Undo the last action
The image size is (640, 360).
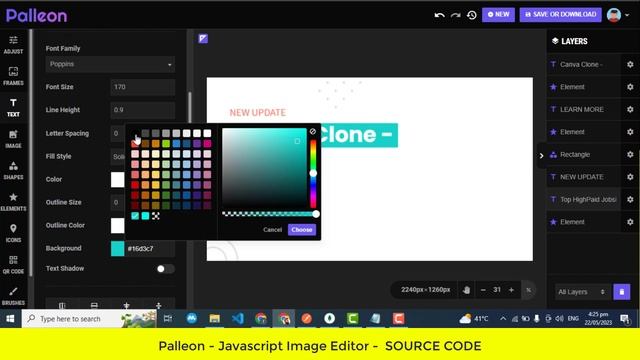(439, 15)
